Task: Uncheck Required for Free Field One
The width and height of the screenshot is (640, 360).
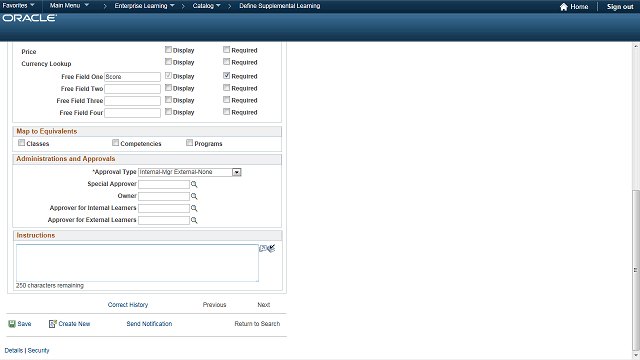Action: point(227,76)
